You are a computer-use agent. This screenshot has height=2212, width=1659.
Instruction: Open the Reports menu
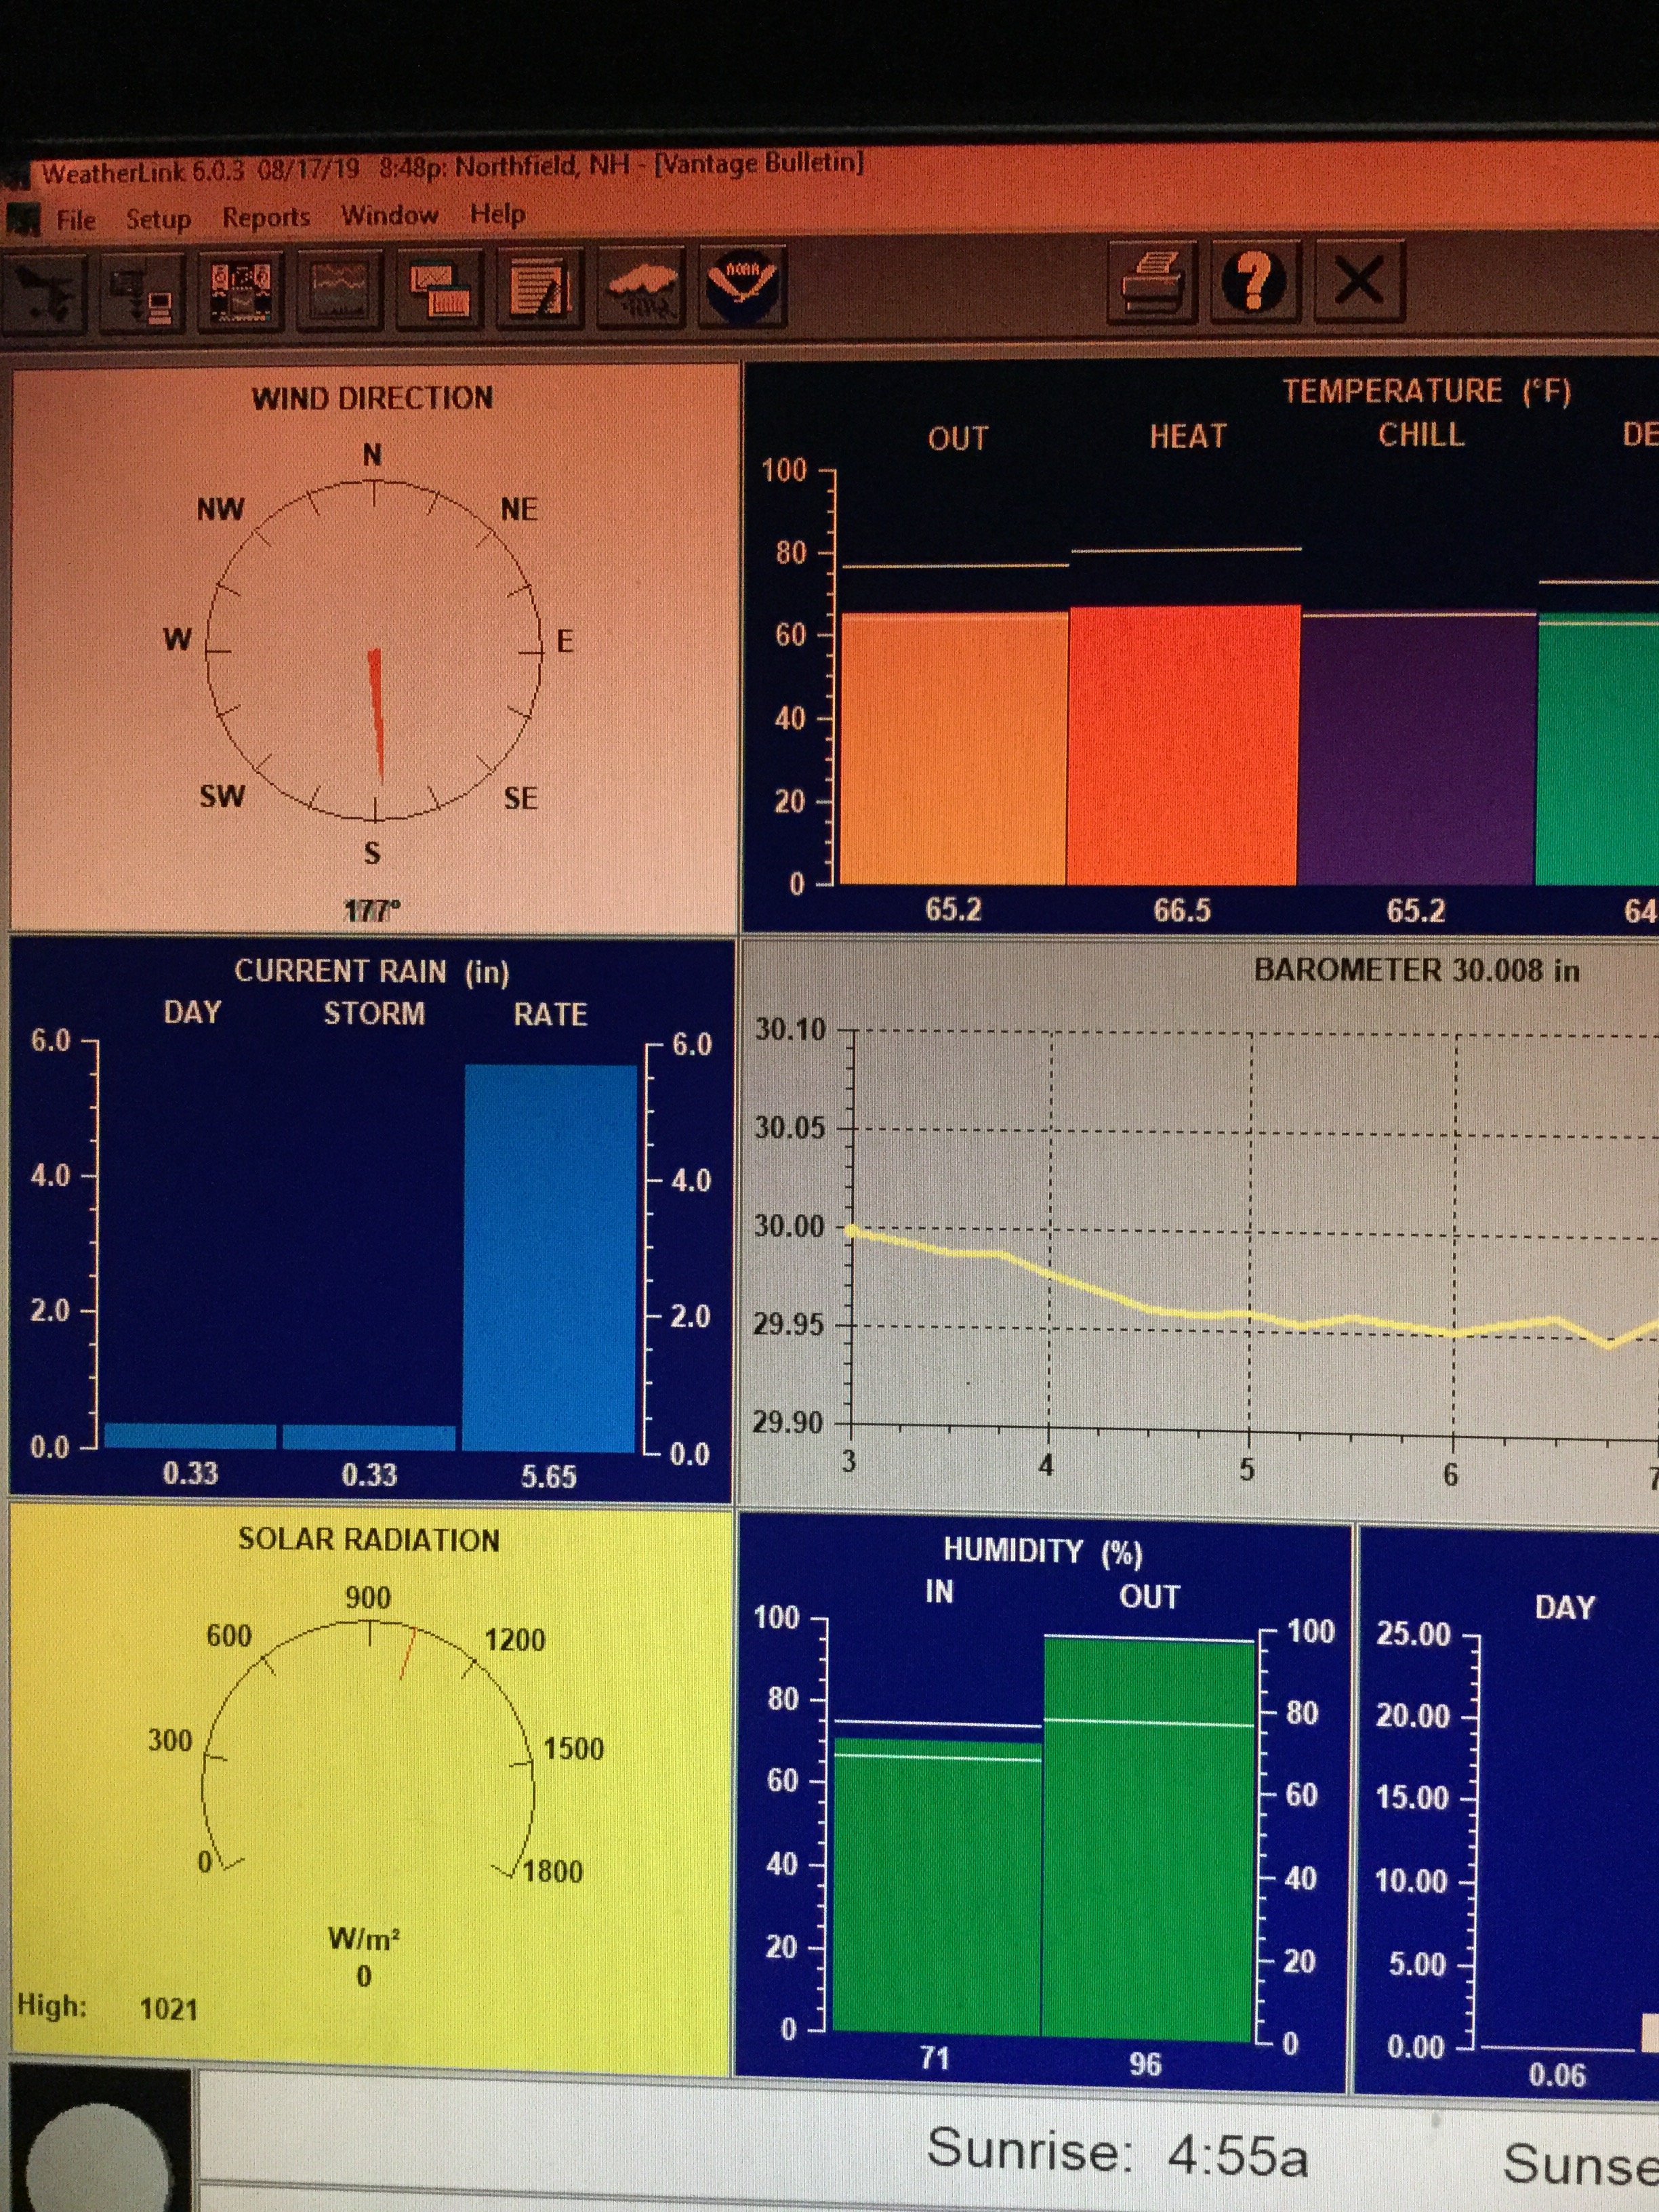266,217
